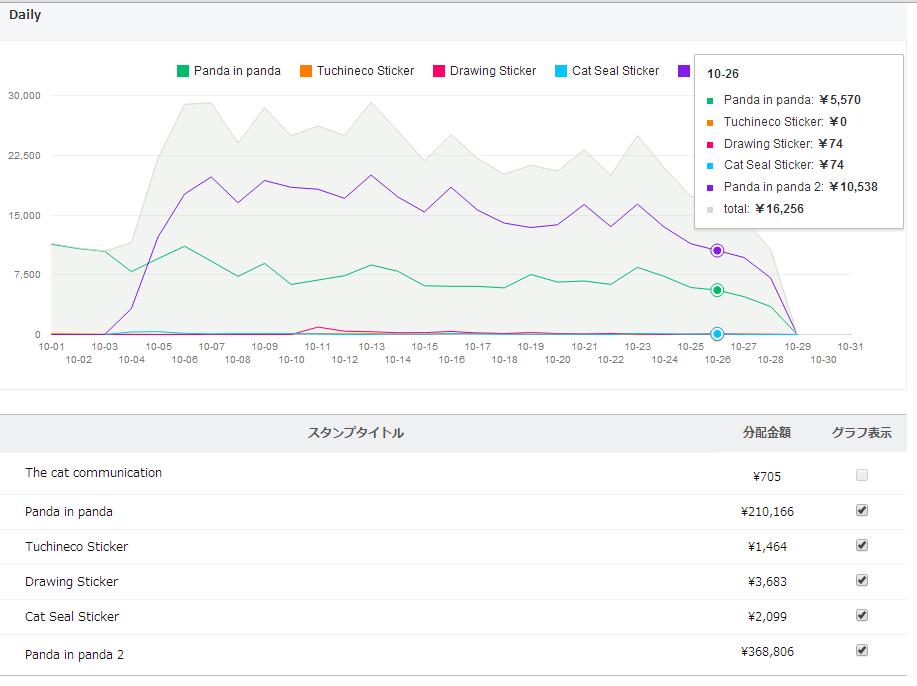Uncheck the Tuchineco Sticker graph checkbox

coord(862,546)
